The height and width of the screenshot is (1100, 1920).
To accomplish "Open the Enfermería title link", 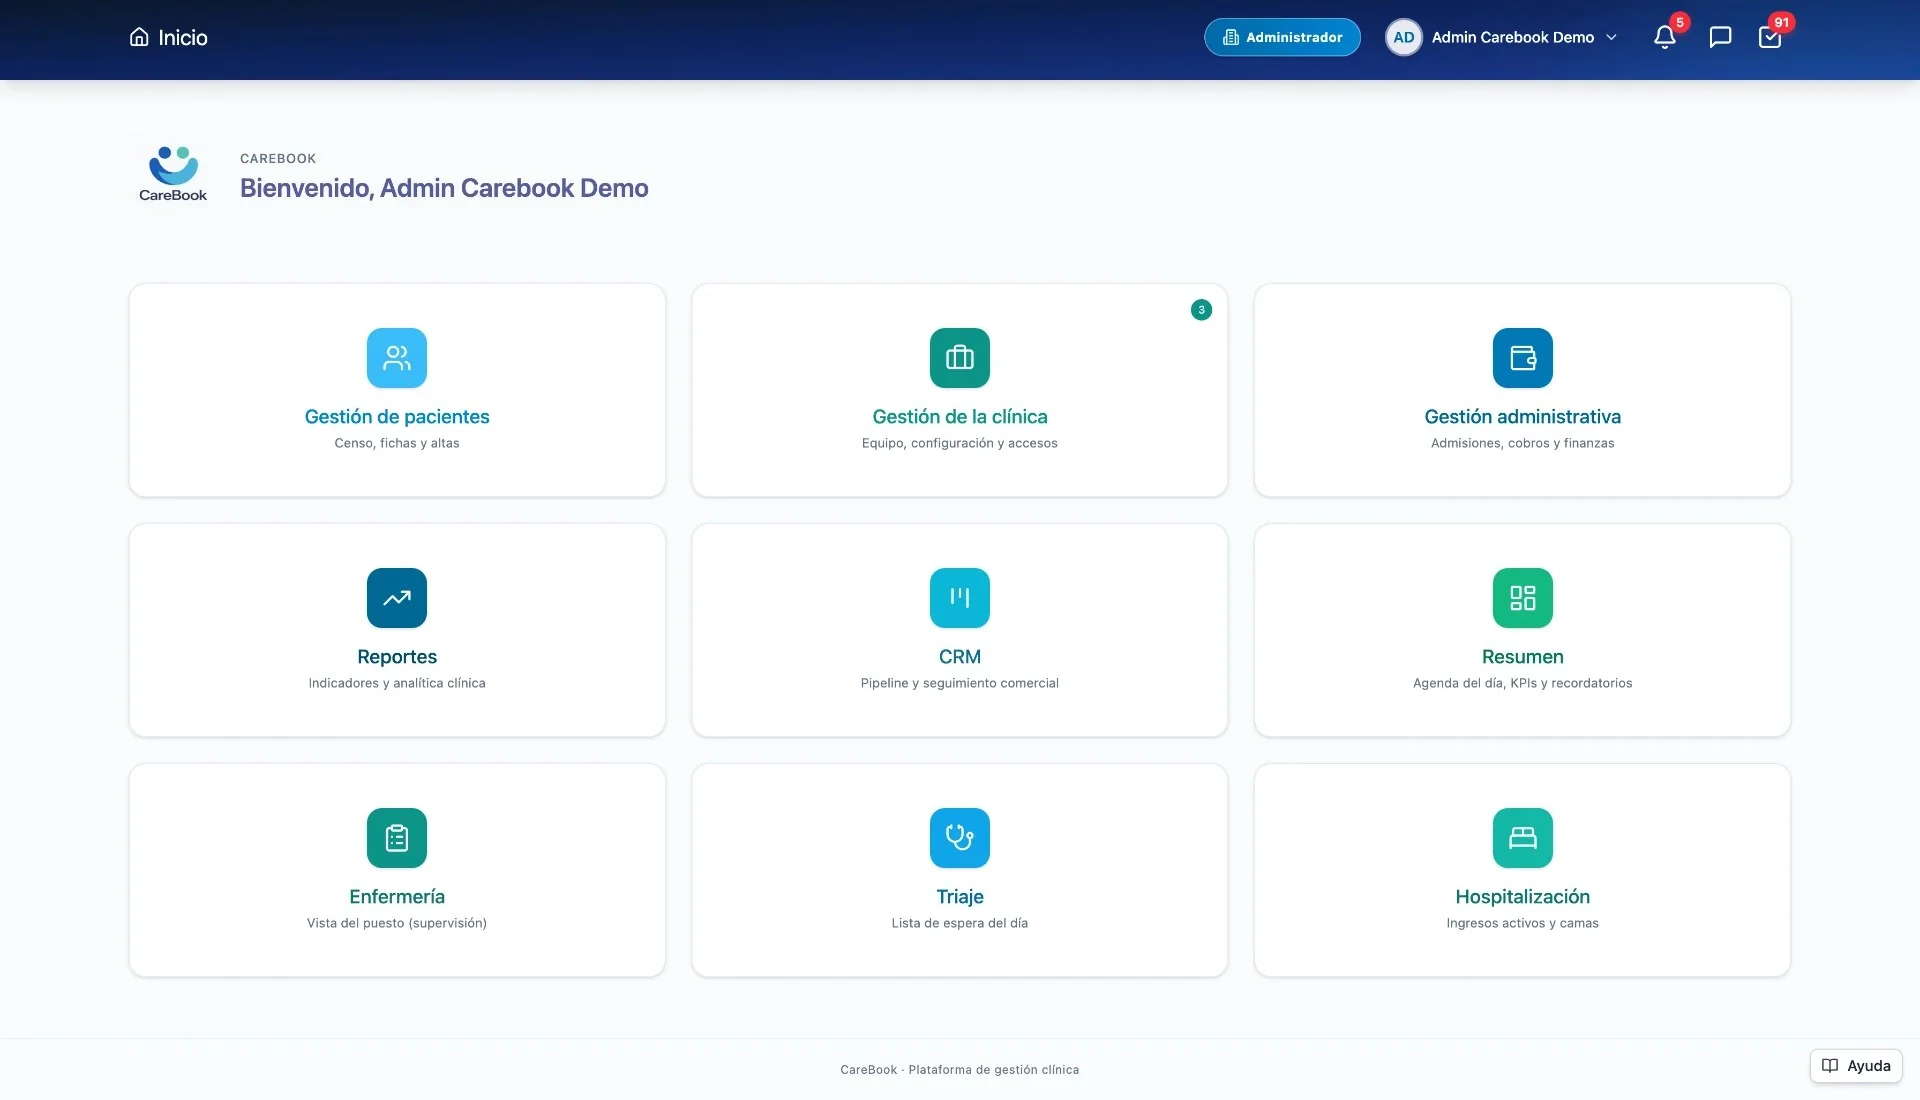I will [x=397, y=896].
